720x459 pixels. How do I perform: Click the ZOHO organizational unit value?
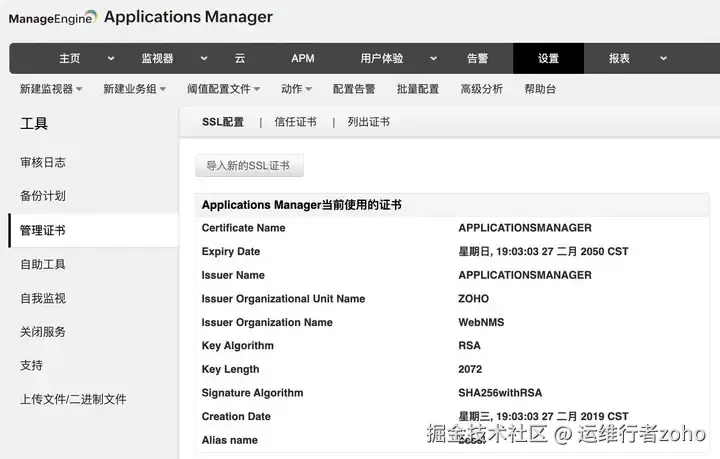473,299
